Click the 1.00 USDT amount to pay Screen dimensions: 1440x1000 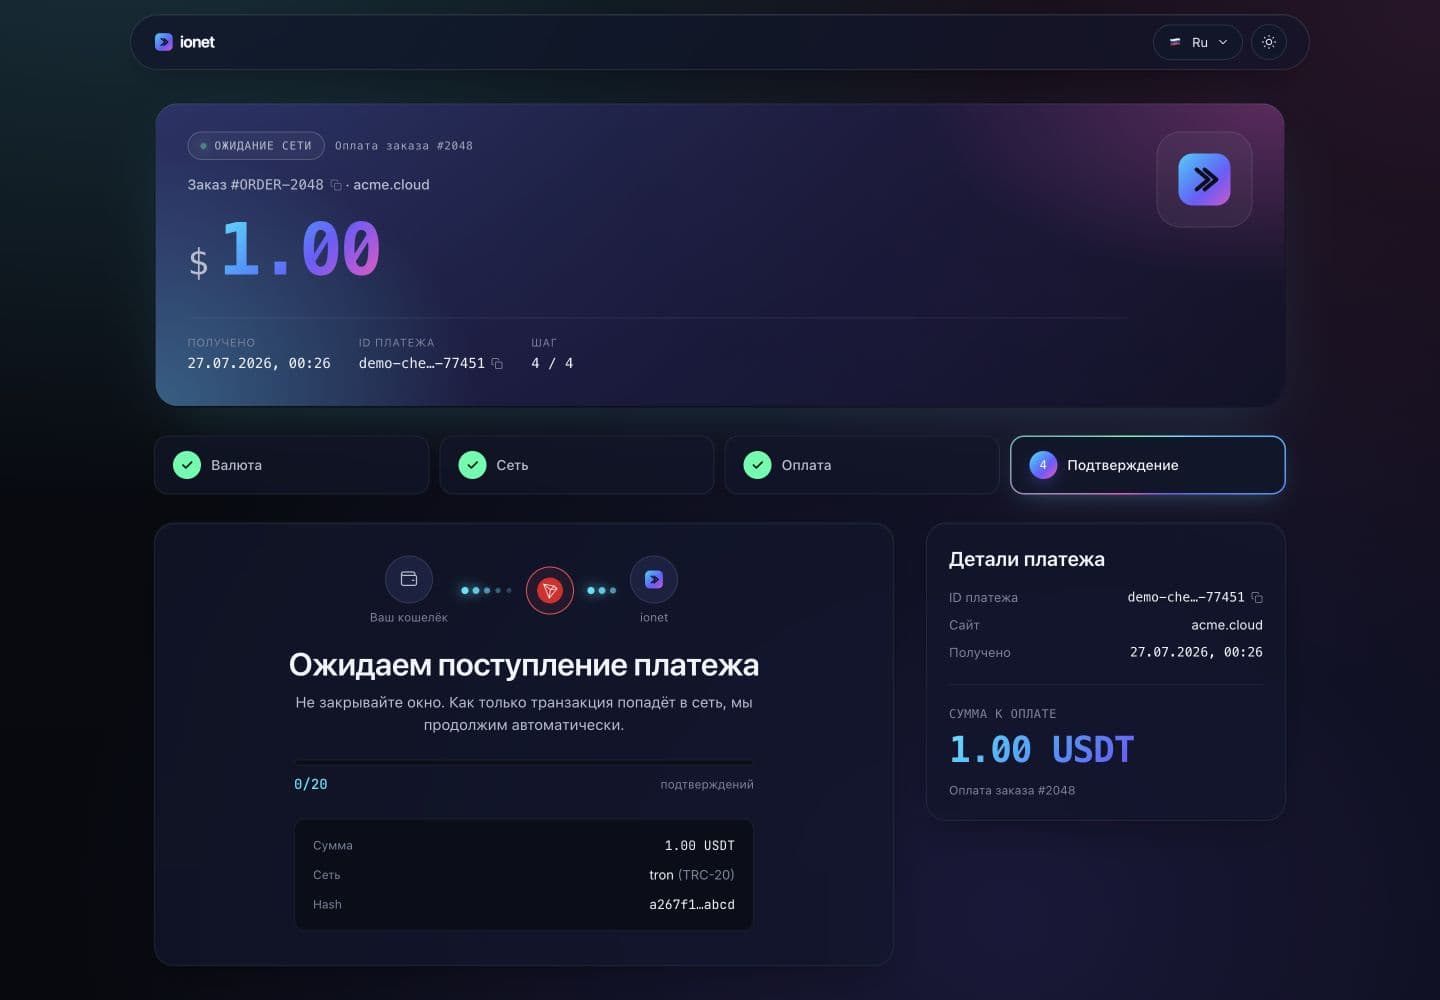tap(1041, 749)
